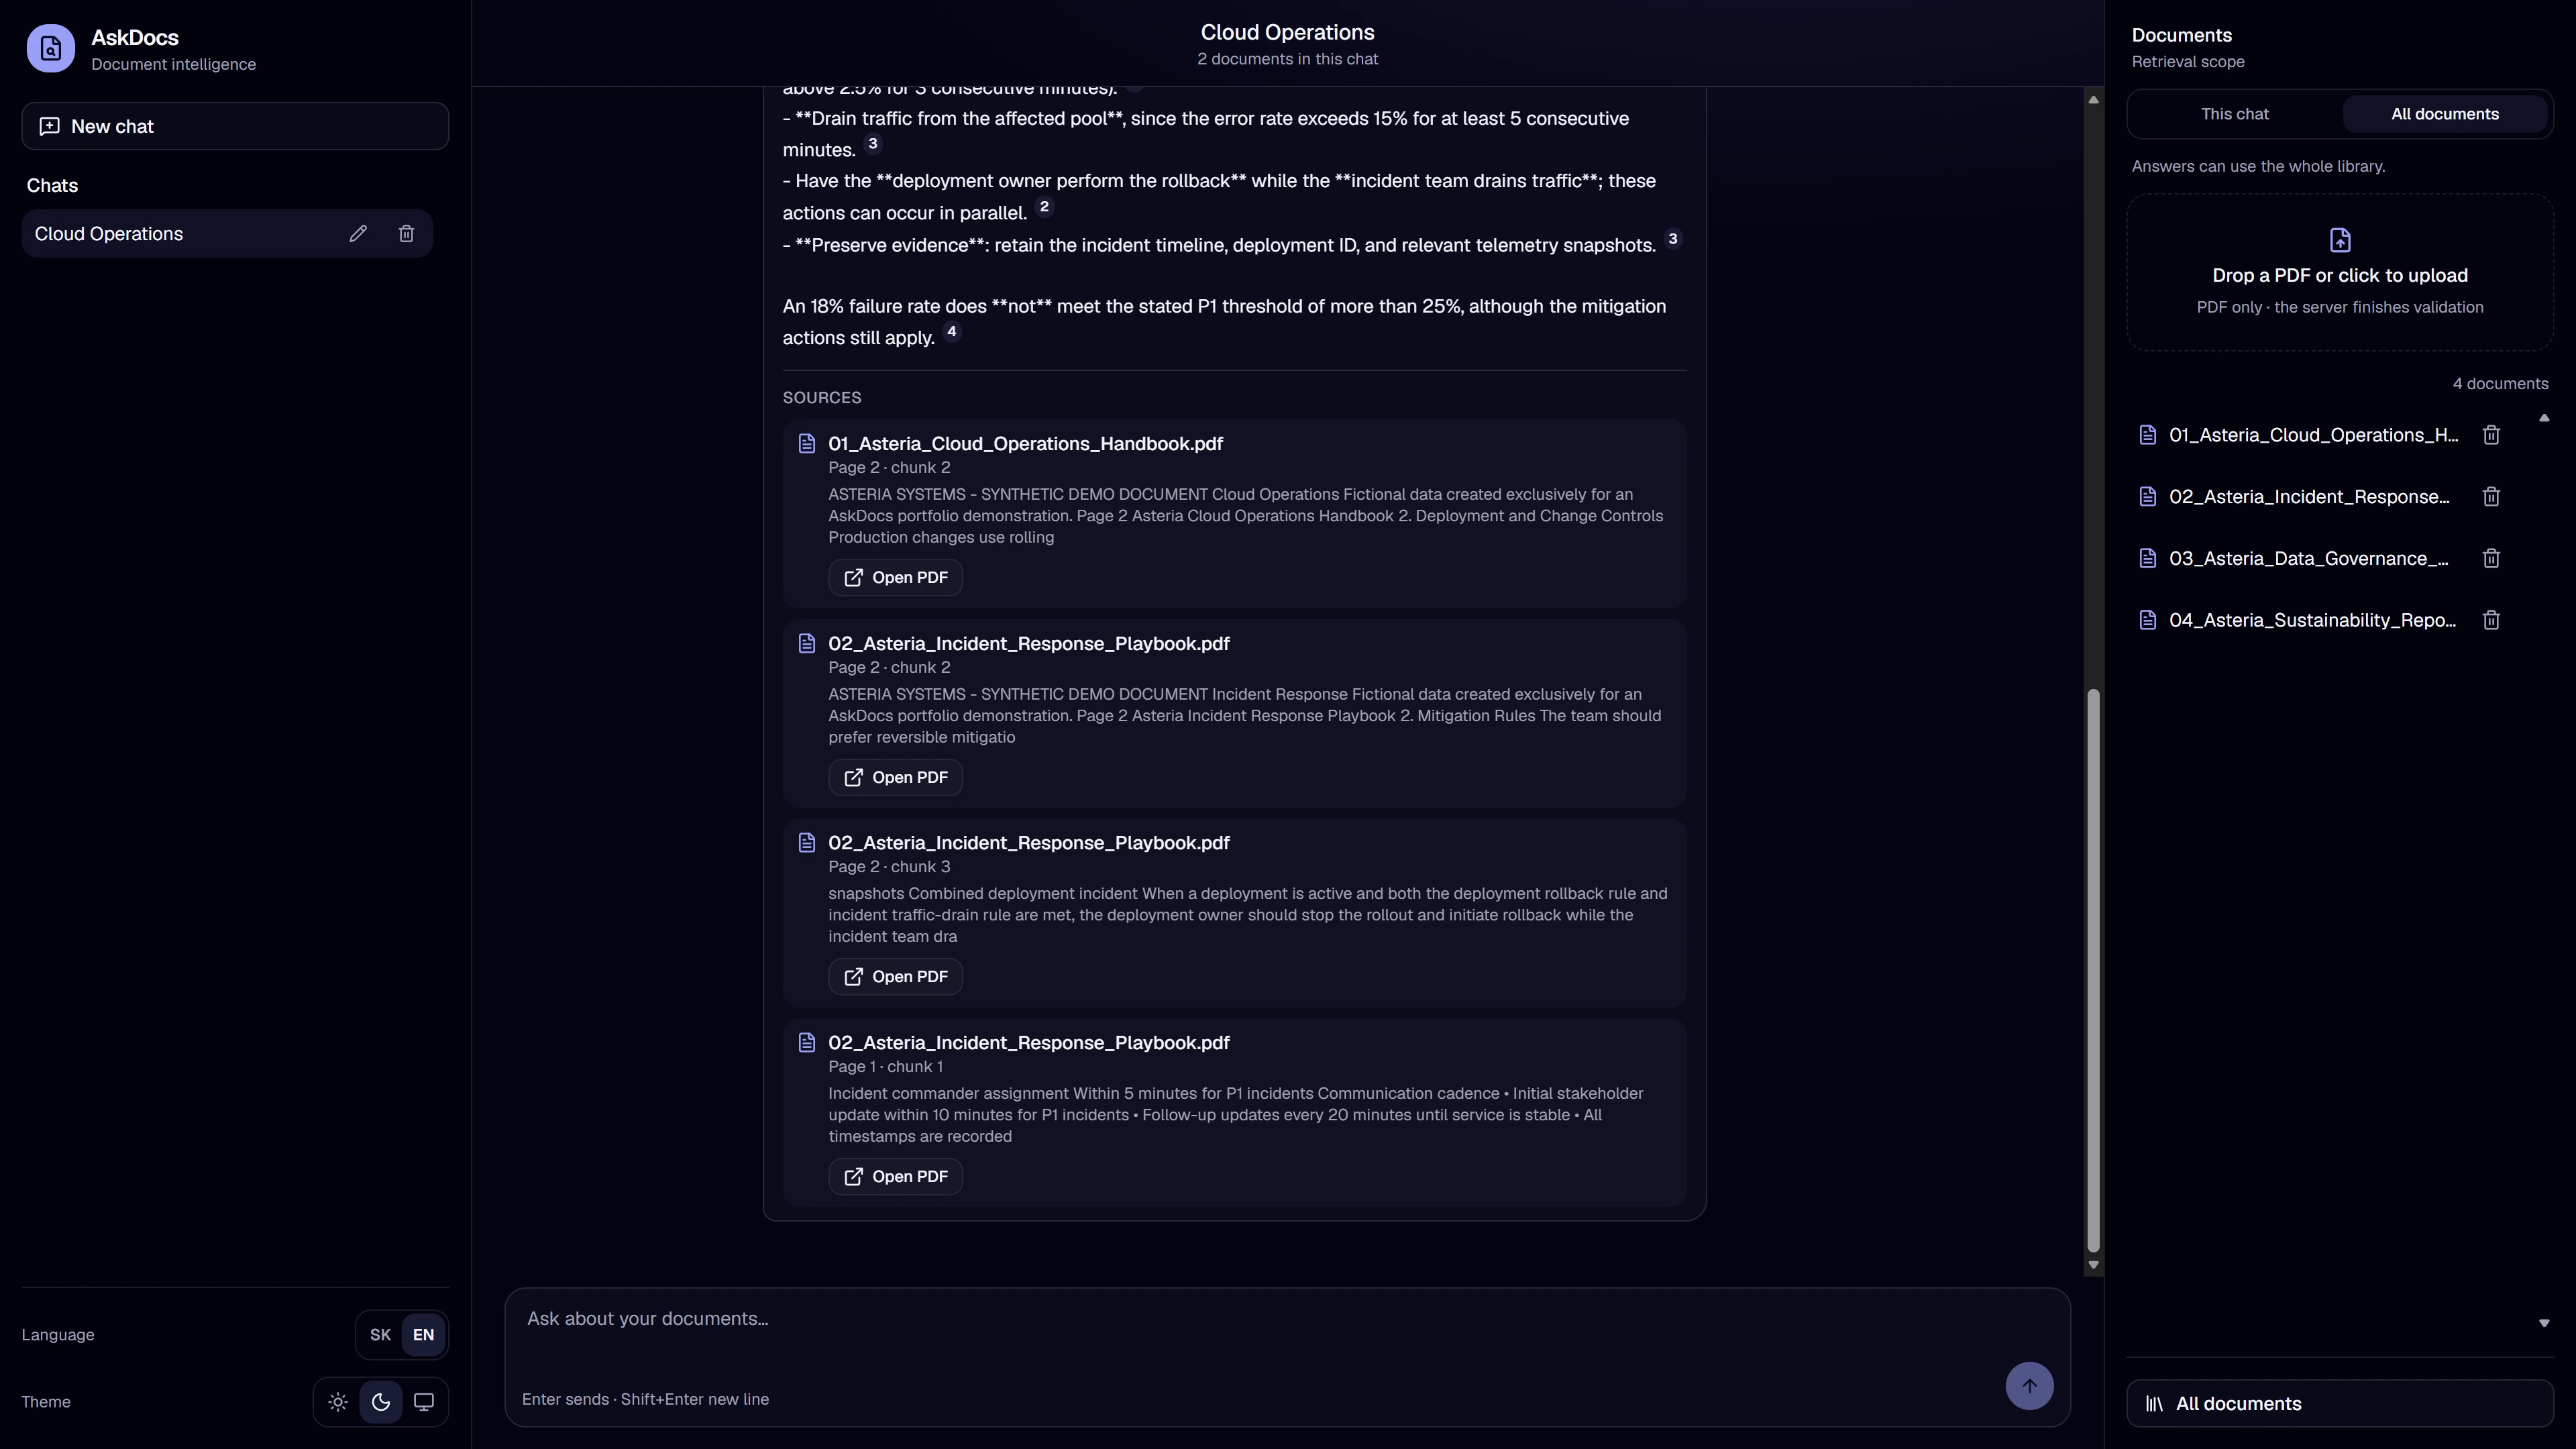The width and height of the screenshot is (2576, 1449).
Task: Click documents list scroll up arrow
Action: (x=2544, y=418)
